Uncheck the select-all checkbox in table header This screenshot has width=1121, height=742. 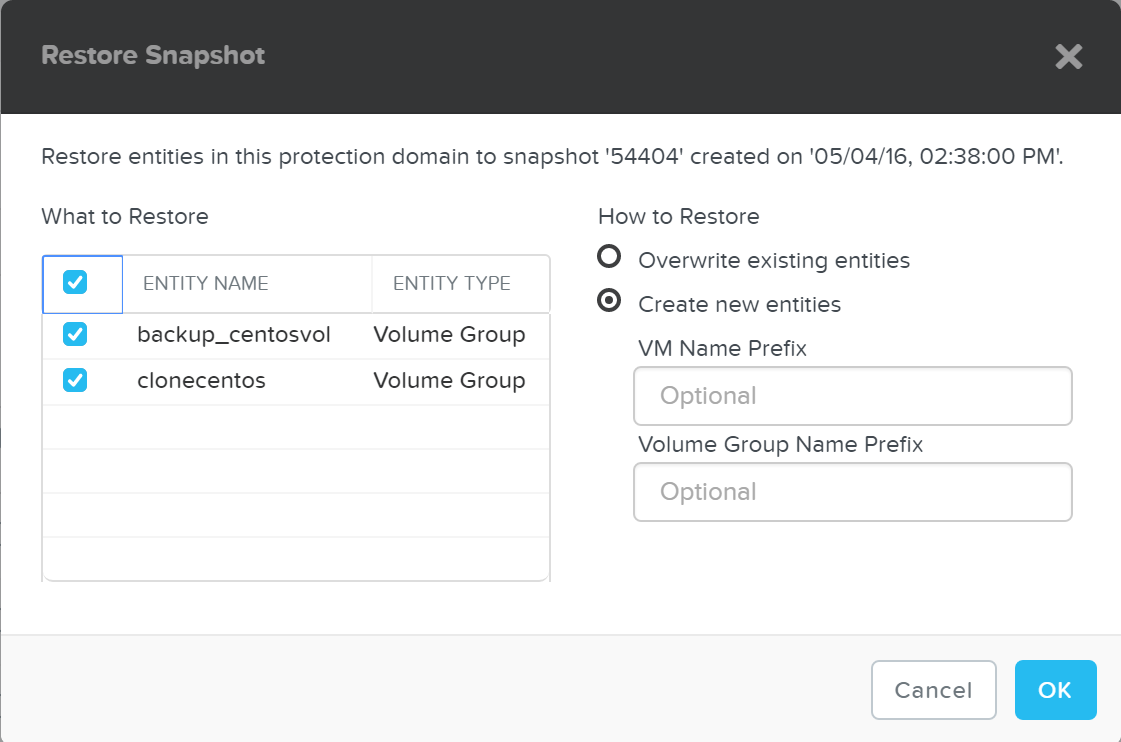pos(74,283)
